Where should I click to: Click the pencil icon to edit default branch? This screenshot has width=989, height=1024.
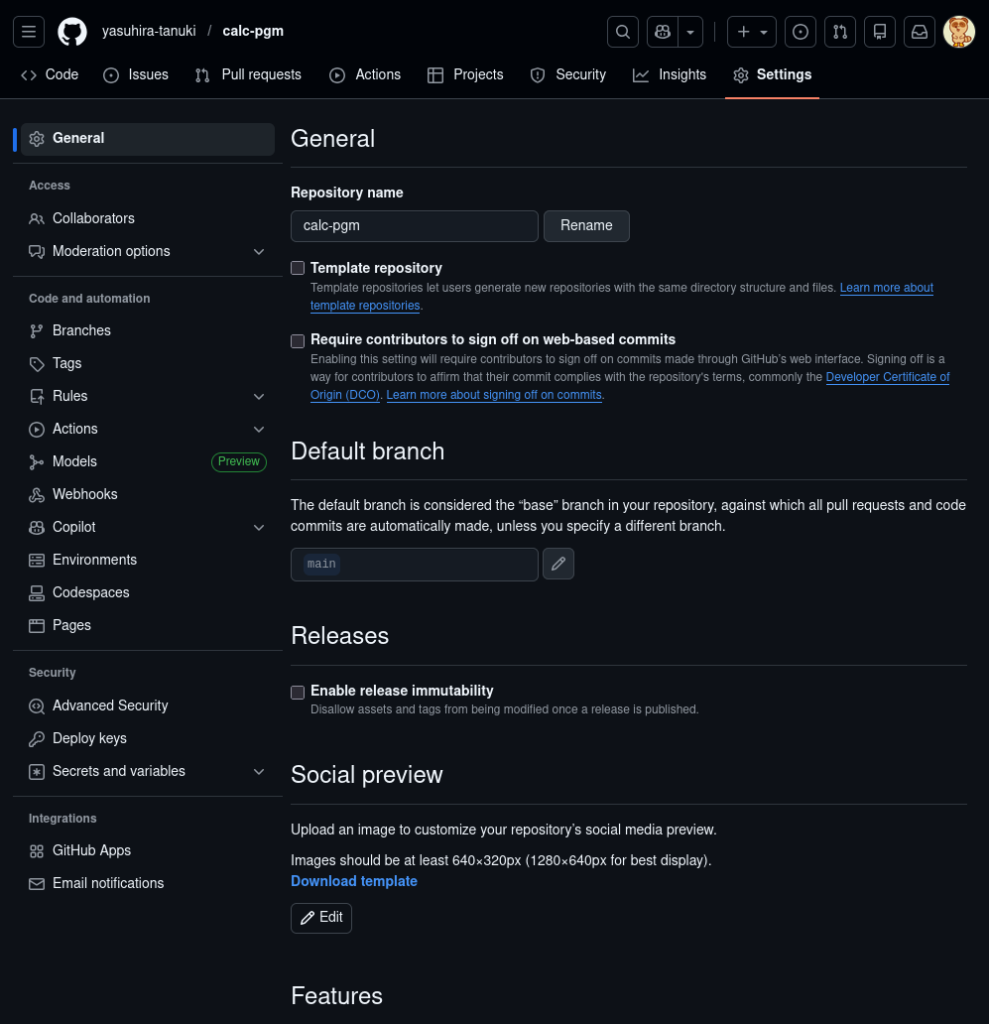558,564
